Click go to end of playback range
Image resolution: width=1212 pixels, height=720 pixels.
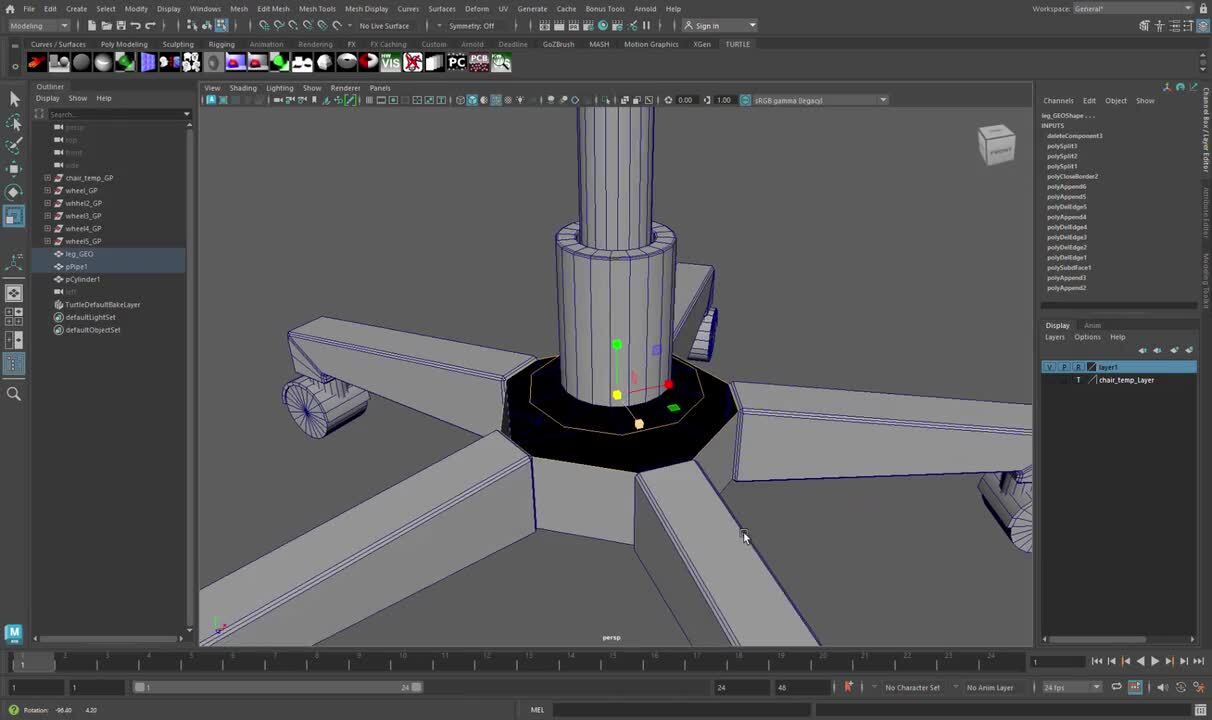[x=1198, y=661]
